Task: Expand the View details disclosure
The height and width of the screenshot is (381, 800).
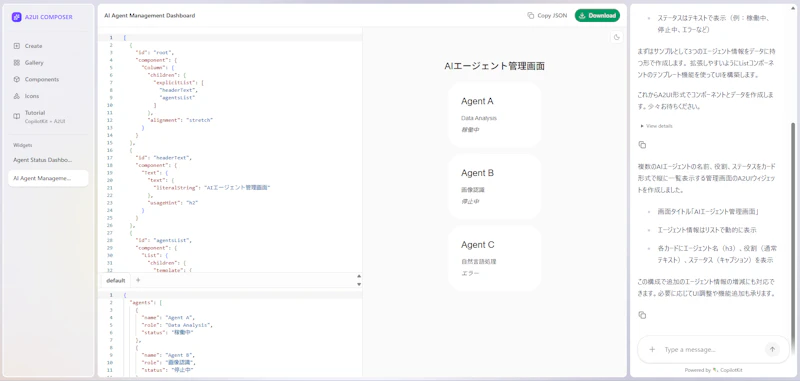Action: coord(656,126)
